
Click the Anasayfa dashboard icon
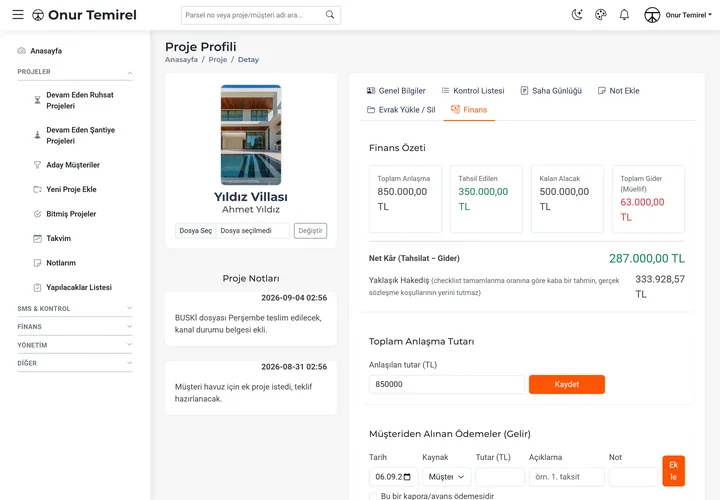(x=22, y=51)
